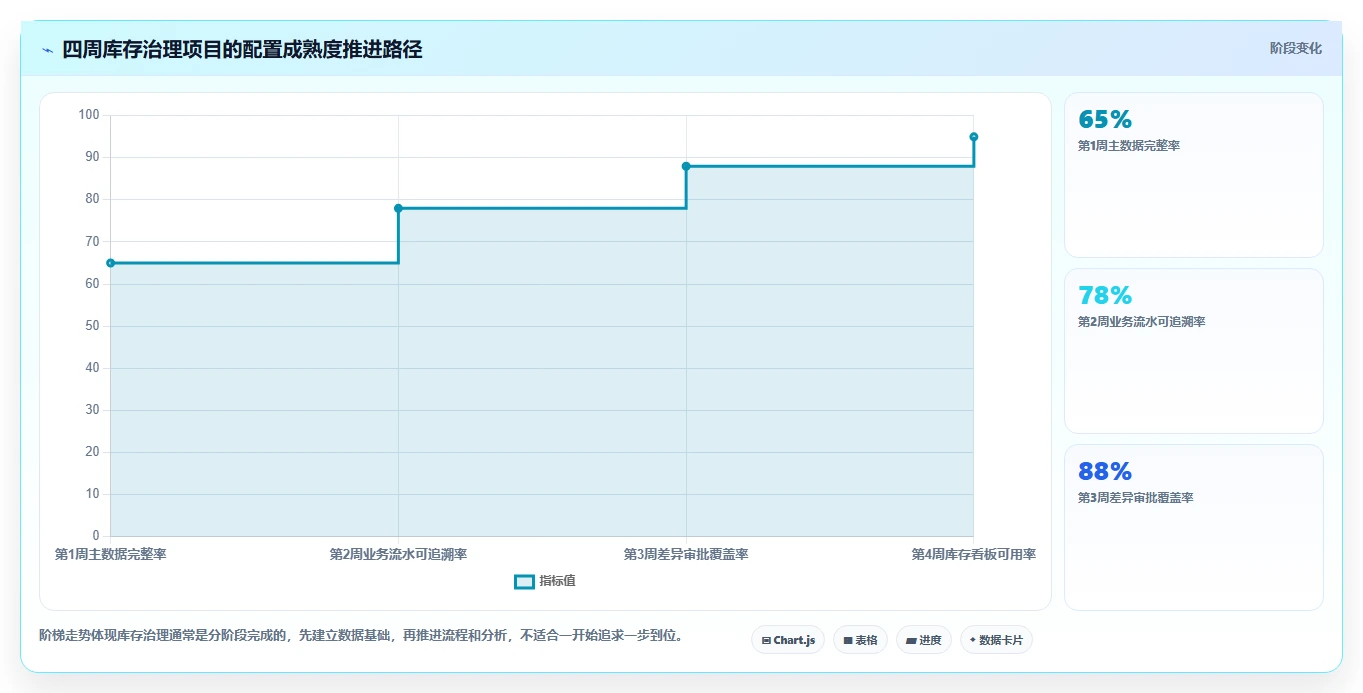Screen dimensions: 1363x693
Task: Click the 88% value in third card
Action: tap(1105, 472)
